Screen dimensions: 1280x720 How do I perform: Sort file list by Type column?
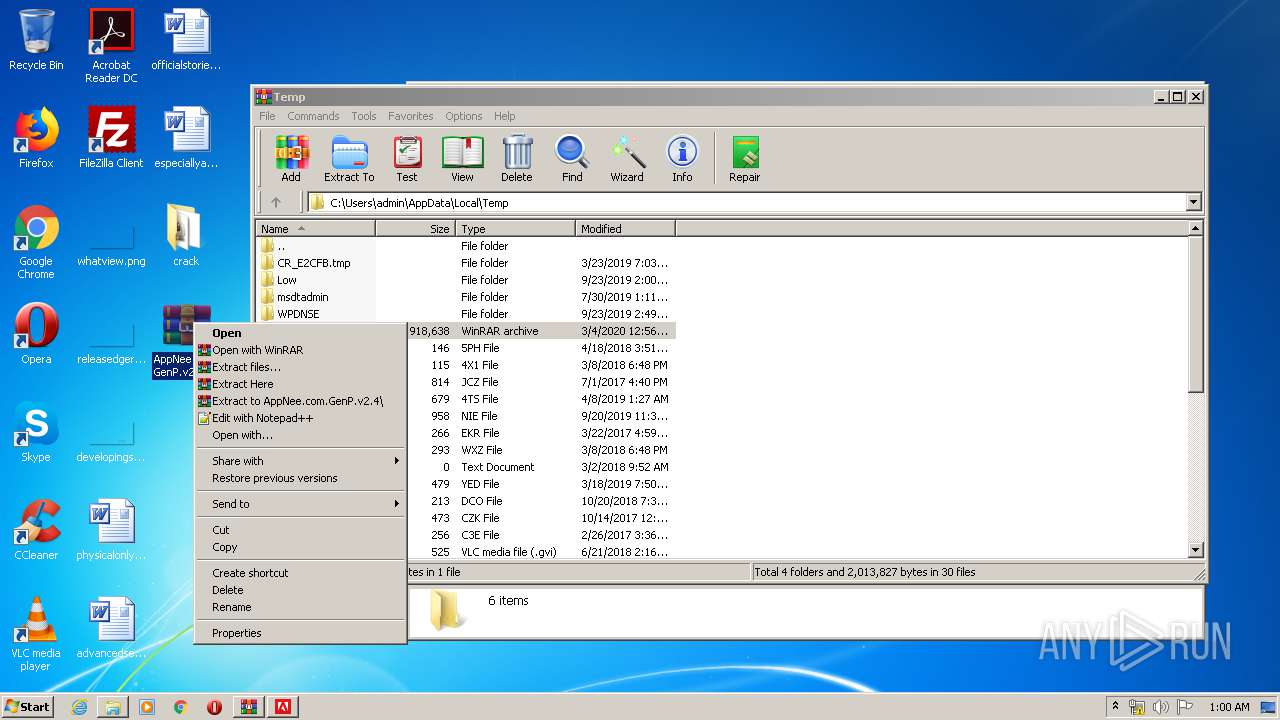click(515, 229)
